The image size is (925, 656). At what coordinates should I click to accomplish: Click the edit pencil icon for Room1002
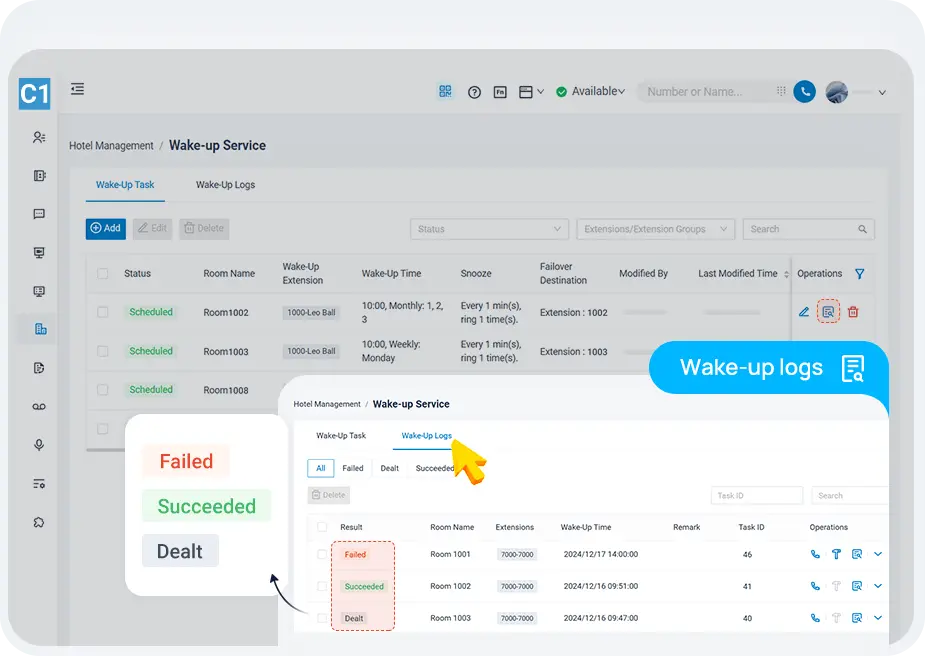point(804,312)
